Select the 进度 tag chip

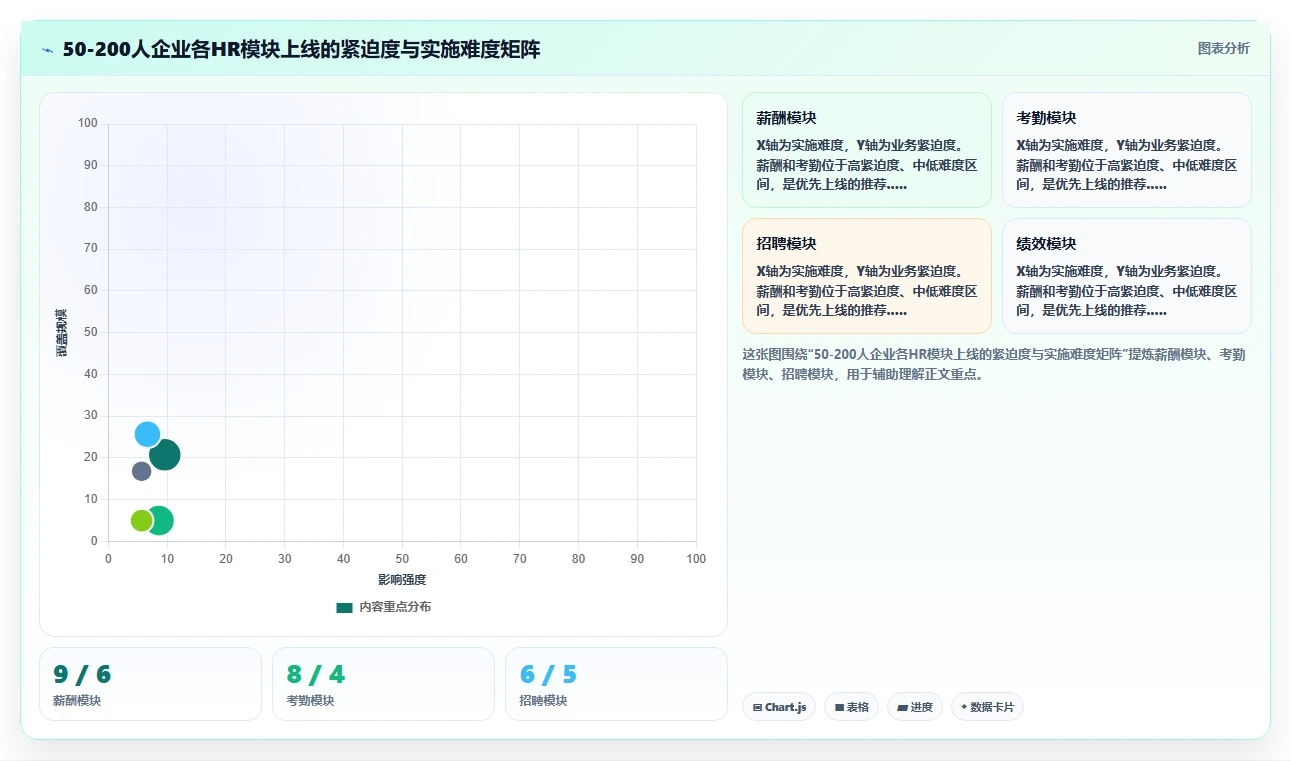click(914, 707)
